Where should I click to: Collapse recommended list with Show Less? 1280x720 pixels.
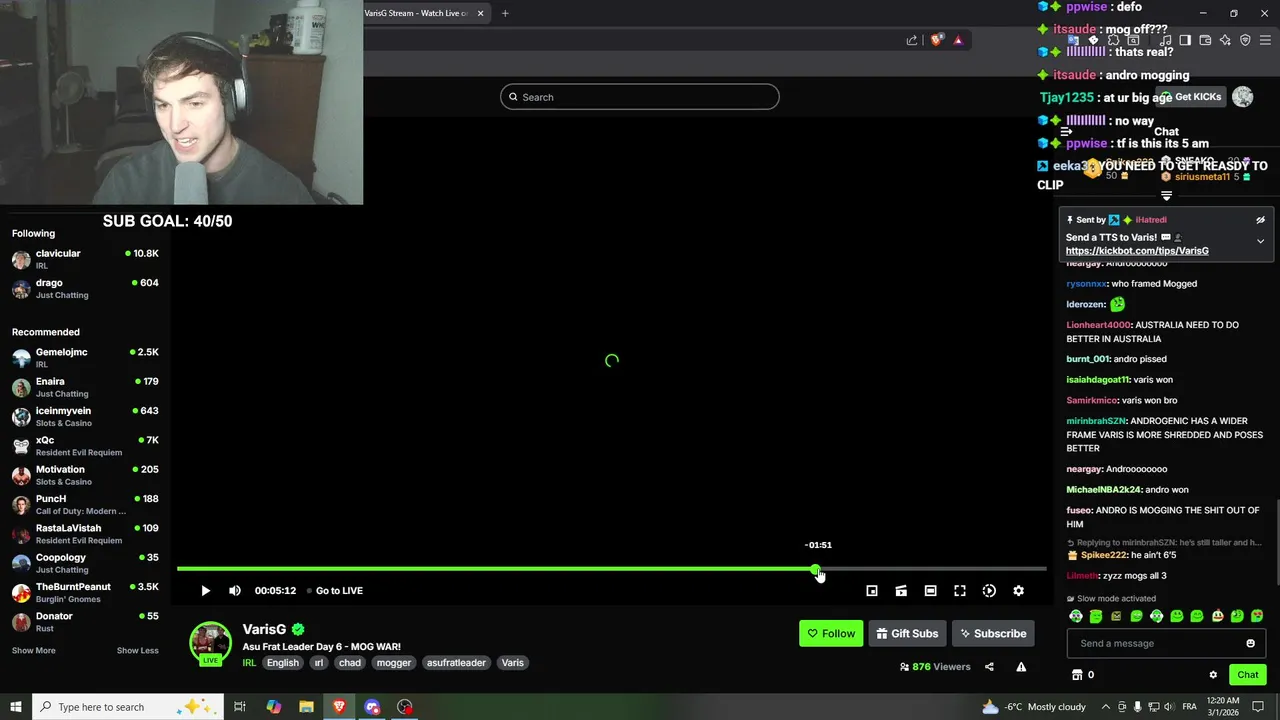point(137,651)
